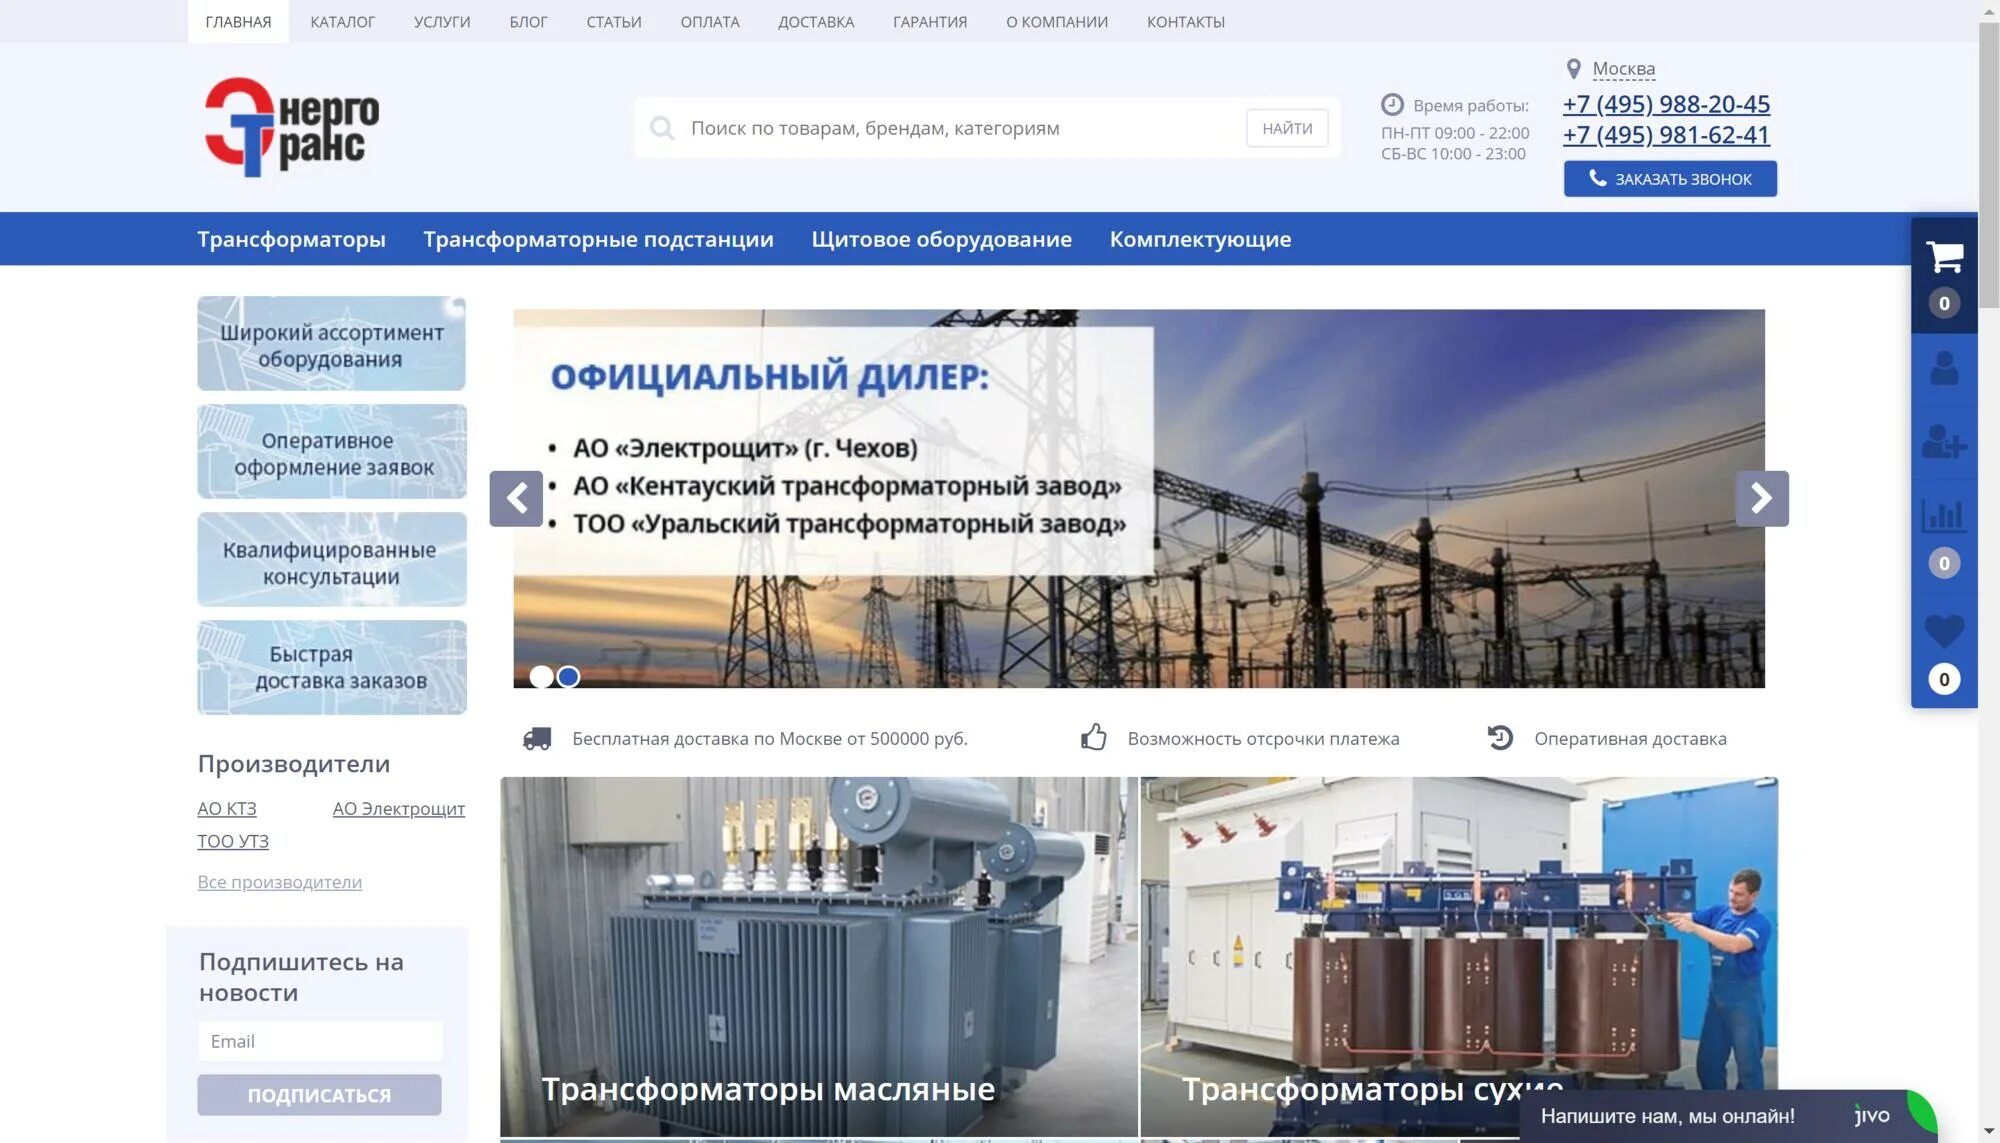Open the КАТАЛОГ top menu item

[x=342, y=21]
